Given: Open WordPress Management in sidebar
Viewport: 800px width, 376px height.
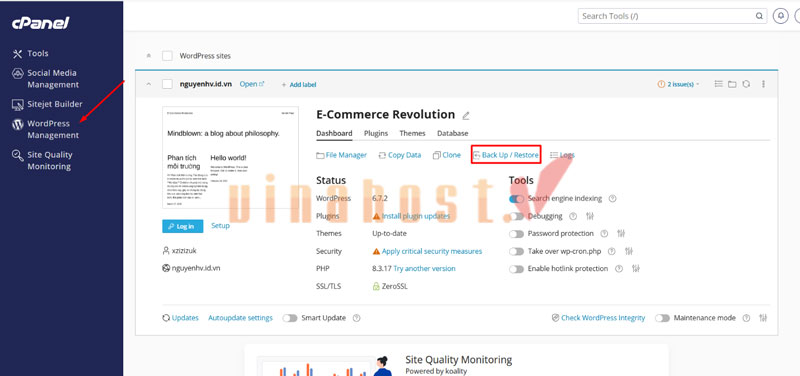Looking at the screenshot, I should click(45, 129).
